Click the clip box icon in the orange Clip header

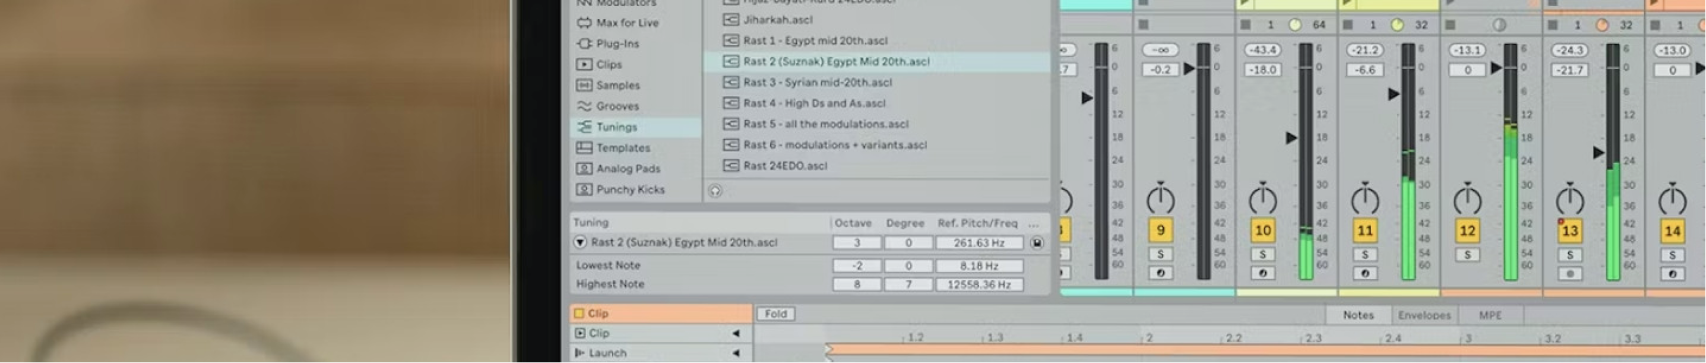pos(579,313)
